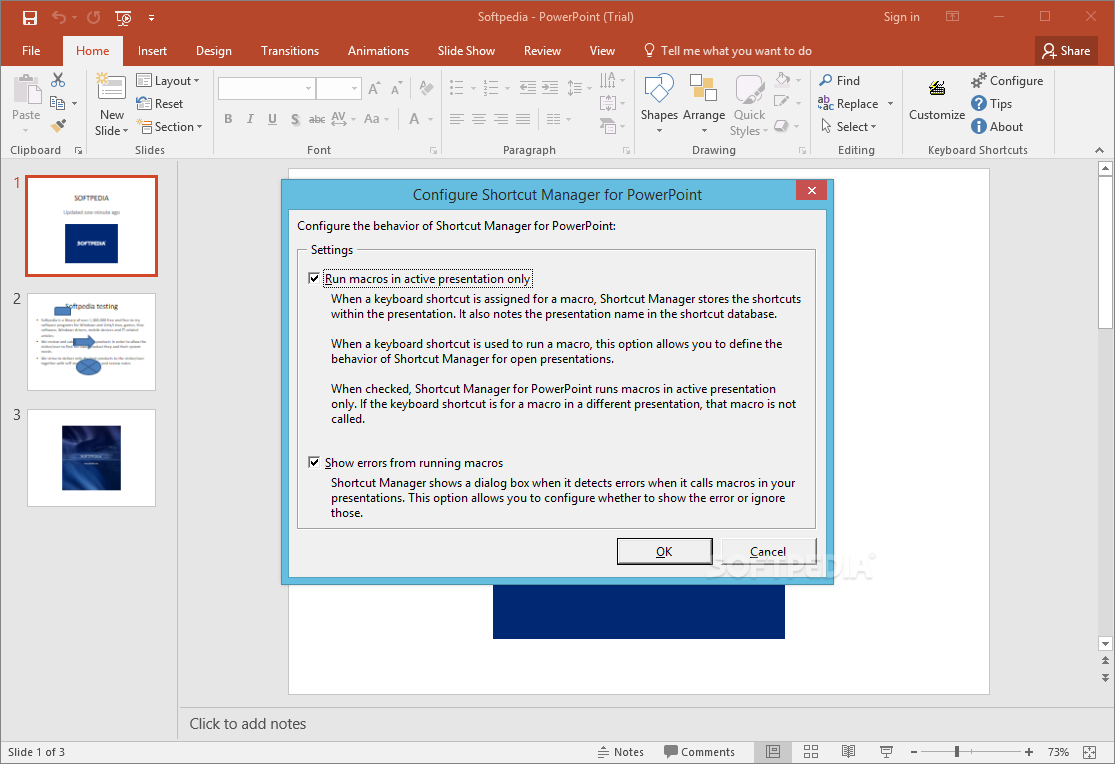Switch to Reading View in status bar
The height and width of the screenshot is (764, 1115).
(848, 752)
